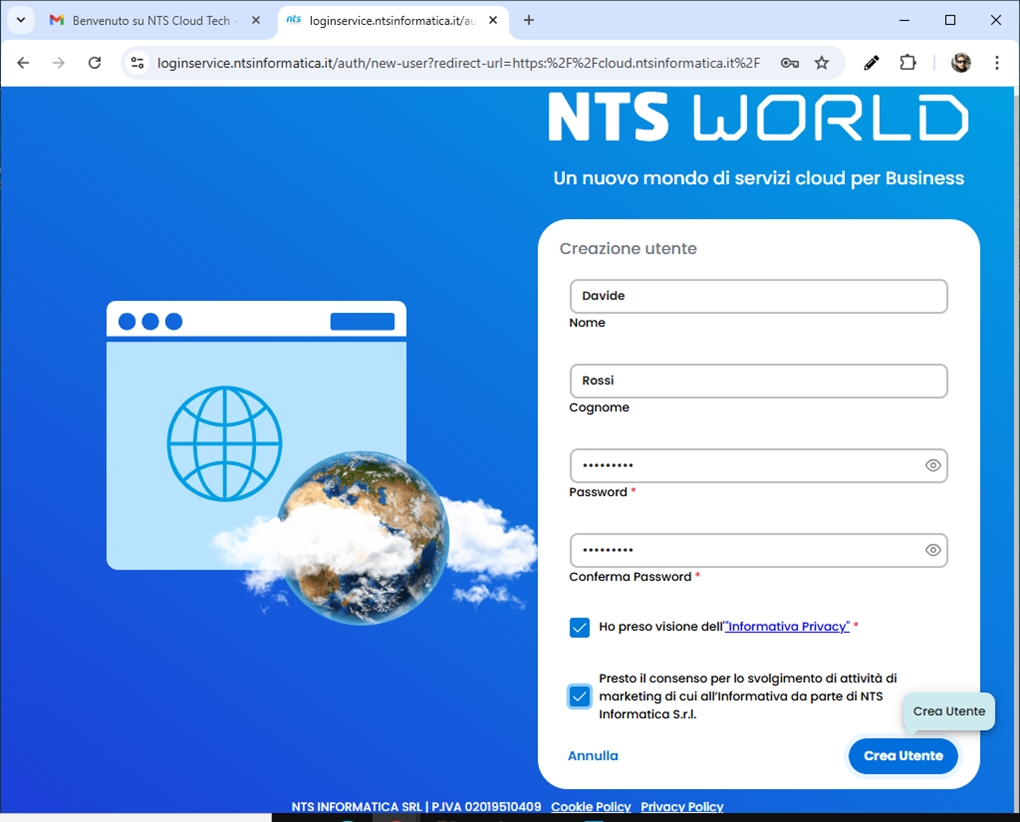Open the Extensions puzzle icon
Viewport: 1020px width, 822px height.
907,63
